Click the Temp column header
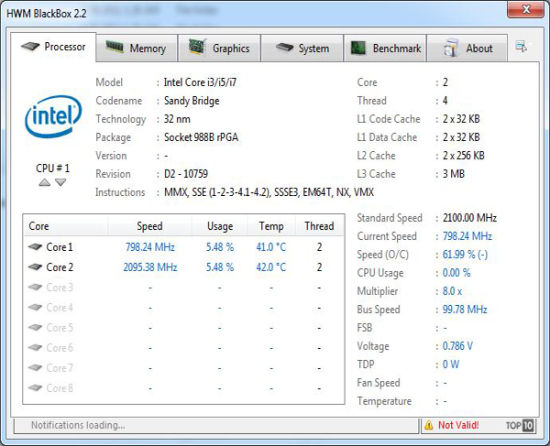The height and width of the screenshot is (446, 550). click(x=271, y=226)
